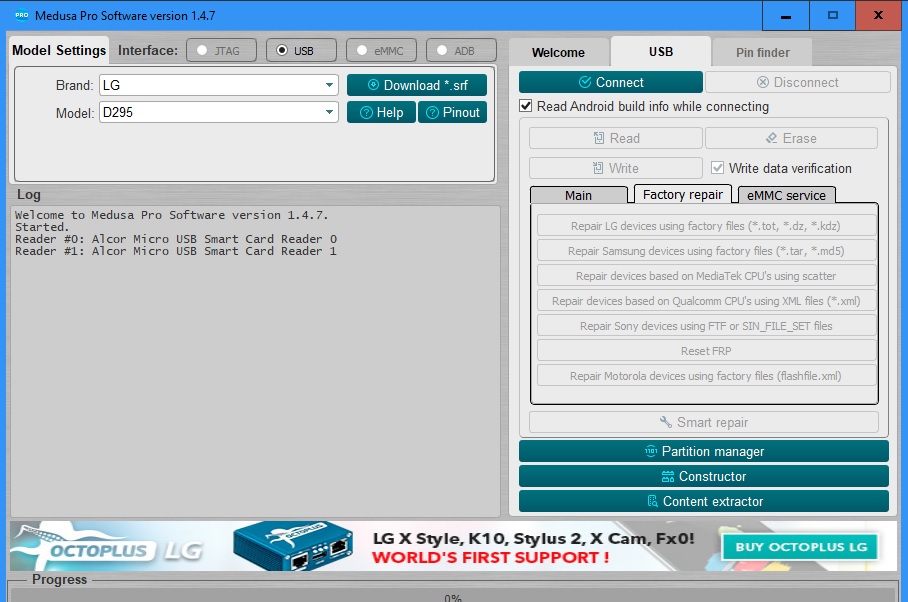Click the BUY OCTOPLUS LG banner button
This screenshot has height=602, width=908.
(x=801, y=547)
